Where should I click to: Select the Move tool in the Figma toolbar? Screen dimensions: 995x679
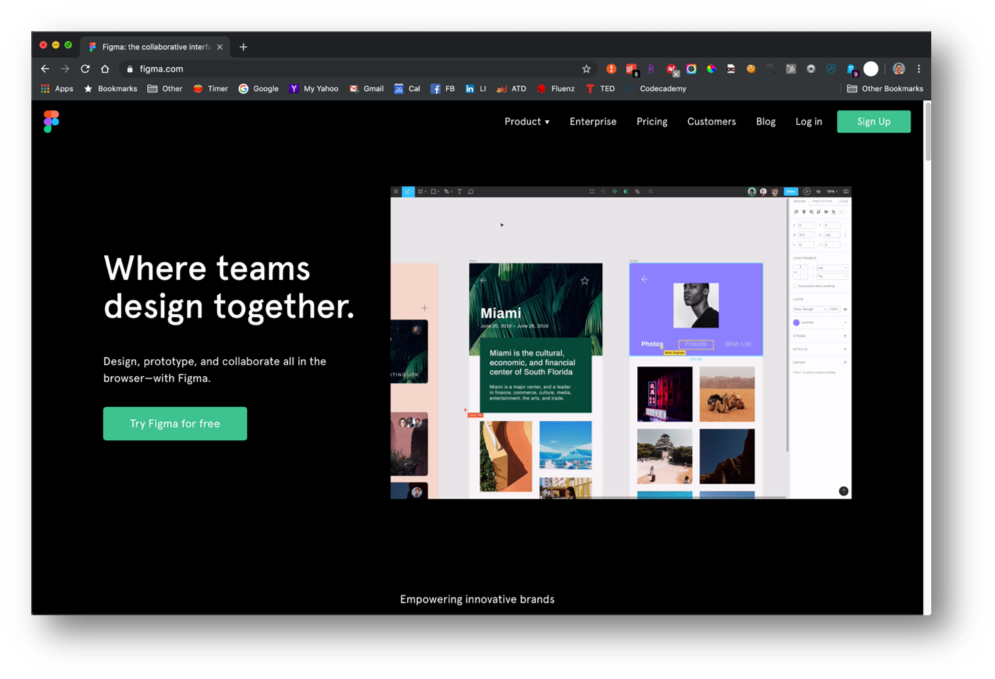(x=407, y=191)
